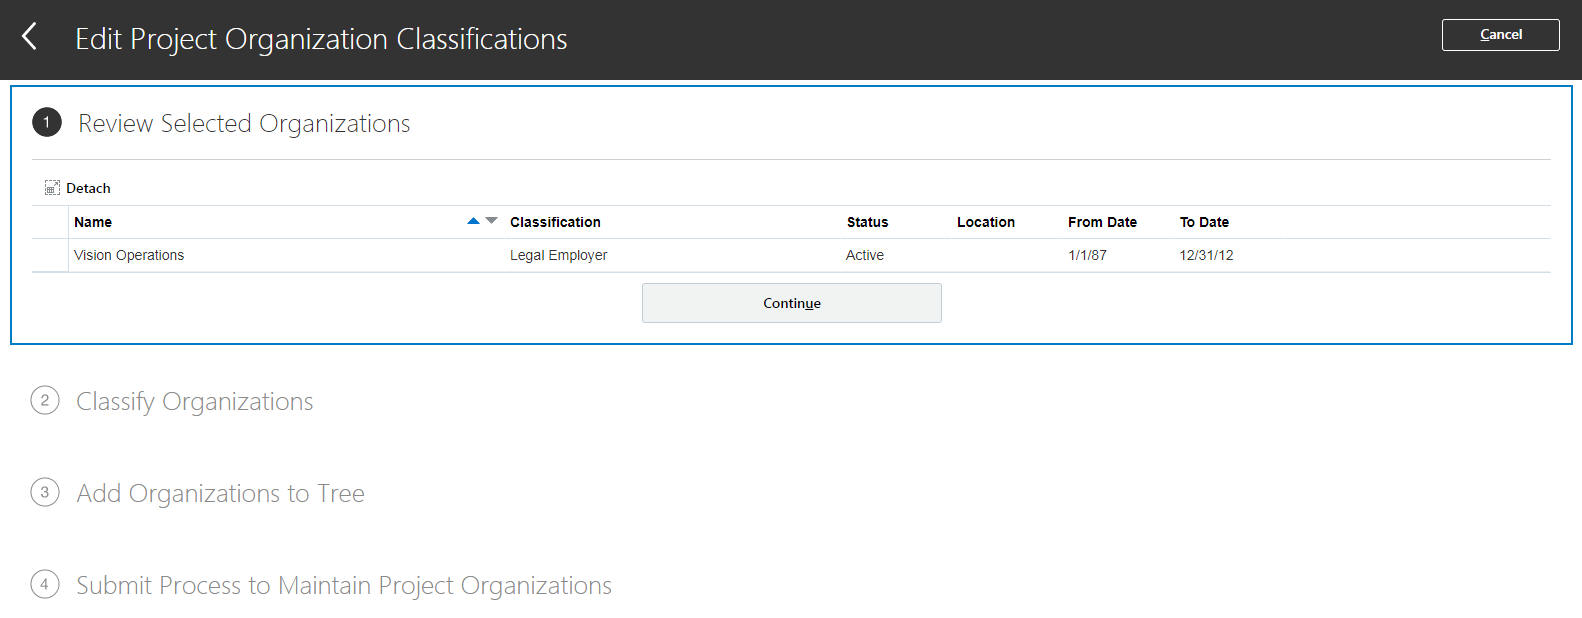Expand Submit Process to Maintain Project Organizations
Image resolution: width=1582 pixels, height=618 pixels.
[x=344, y=586]
